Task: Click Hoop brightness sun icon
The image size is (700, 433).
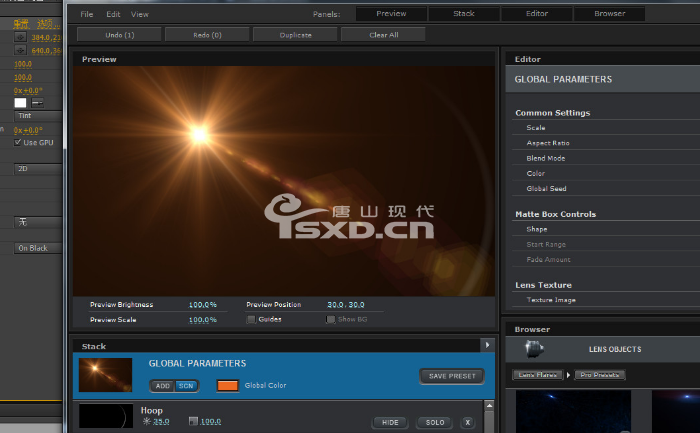Action: 146,421
